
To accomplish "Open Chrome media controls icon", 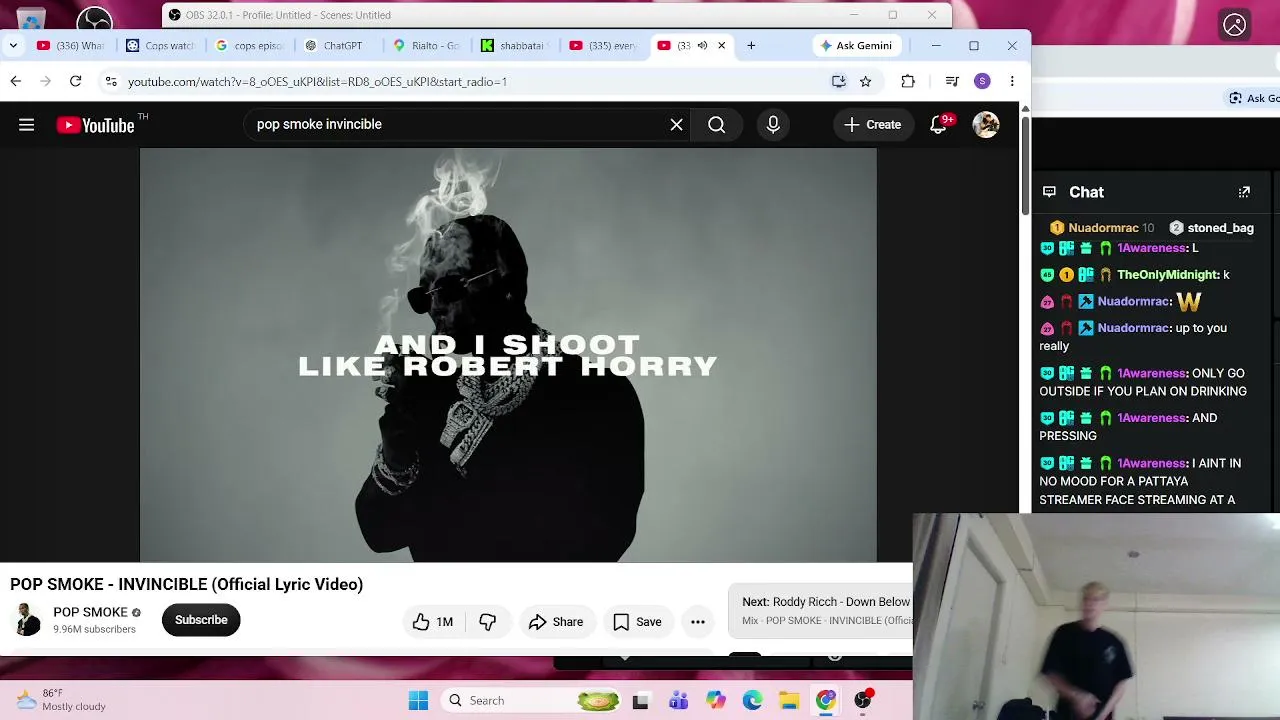I will (952, 82).
